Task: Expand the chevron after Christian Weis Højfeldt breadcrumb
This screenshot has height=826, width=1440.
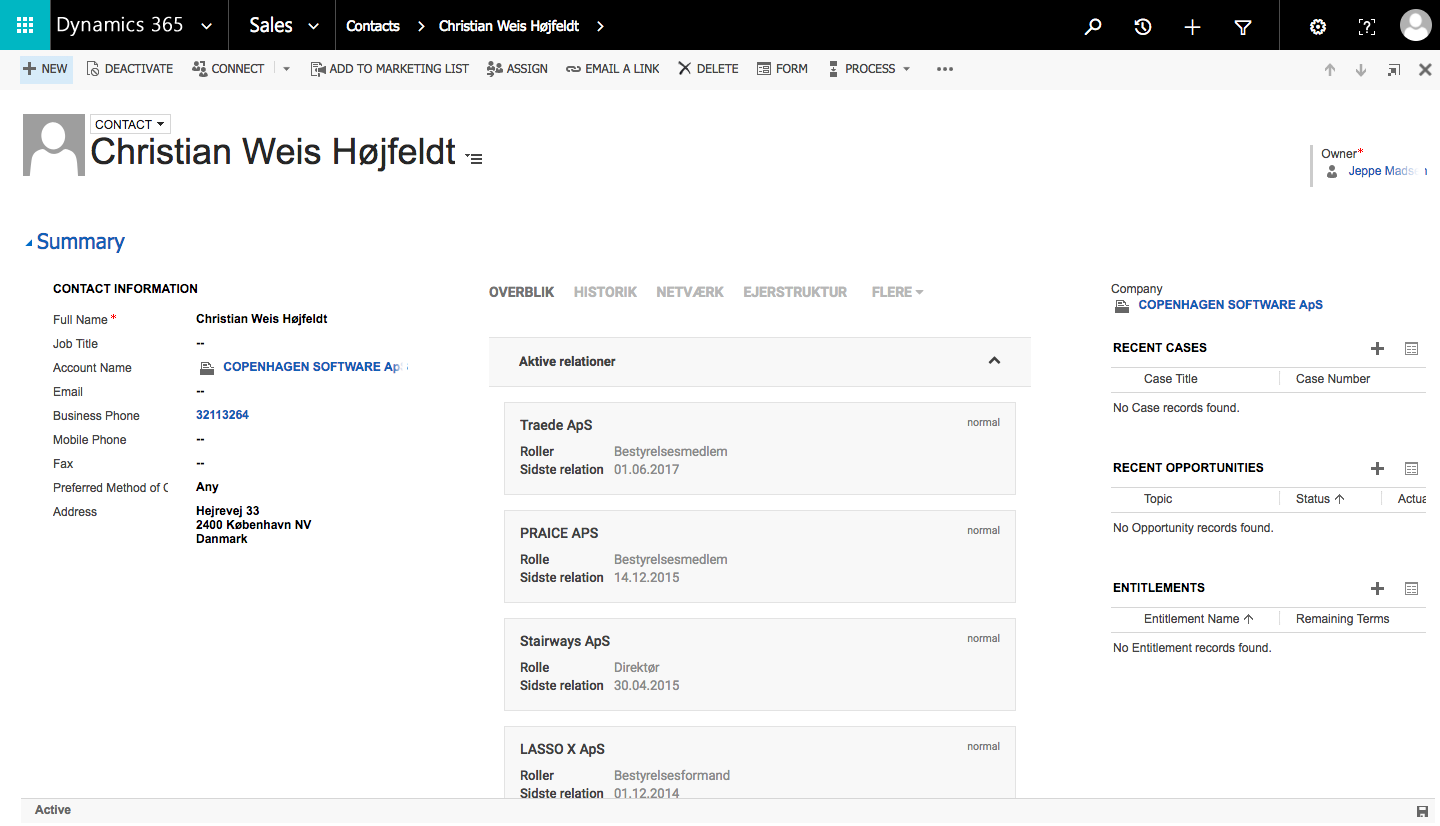Action: pos(600,26)
